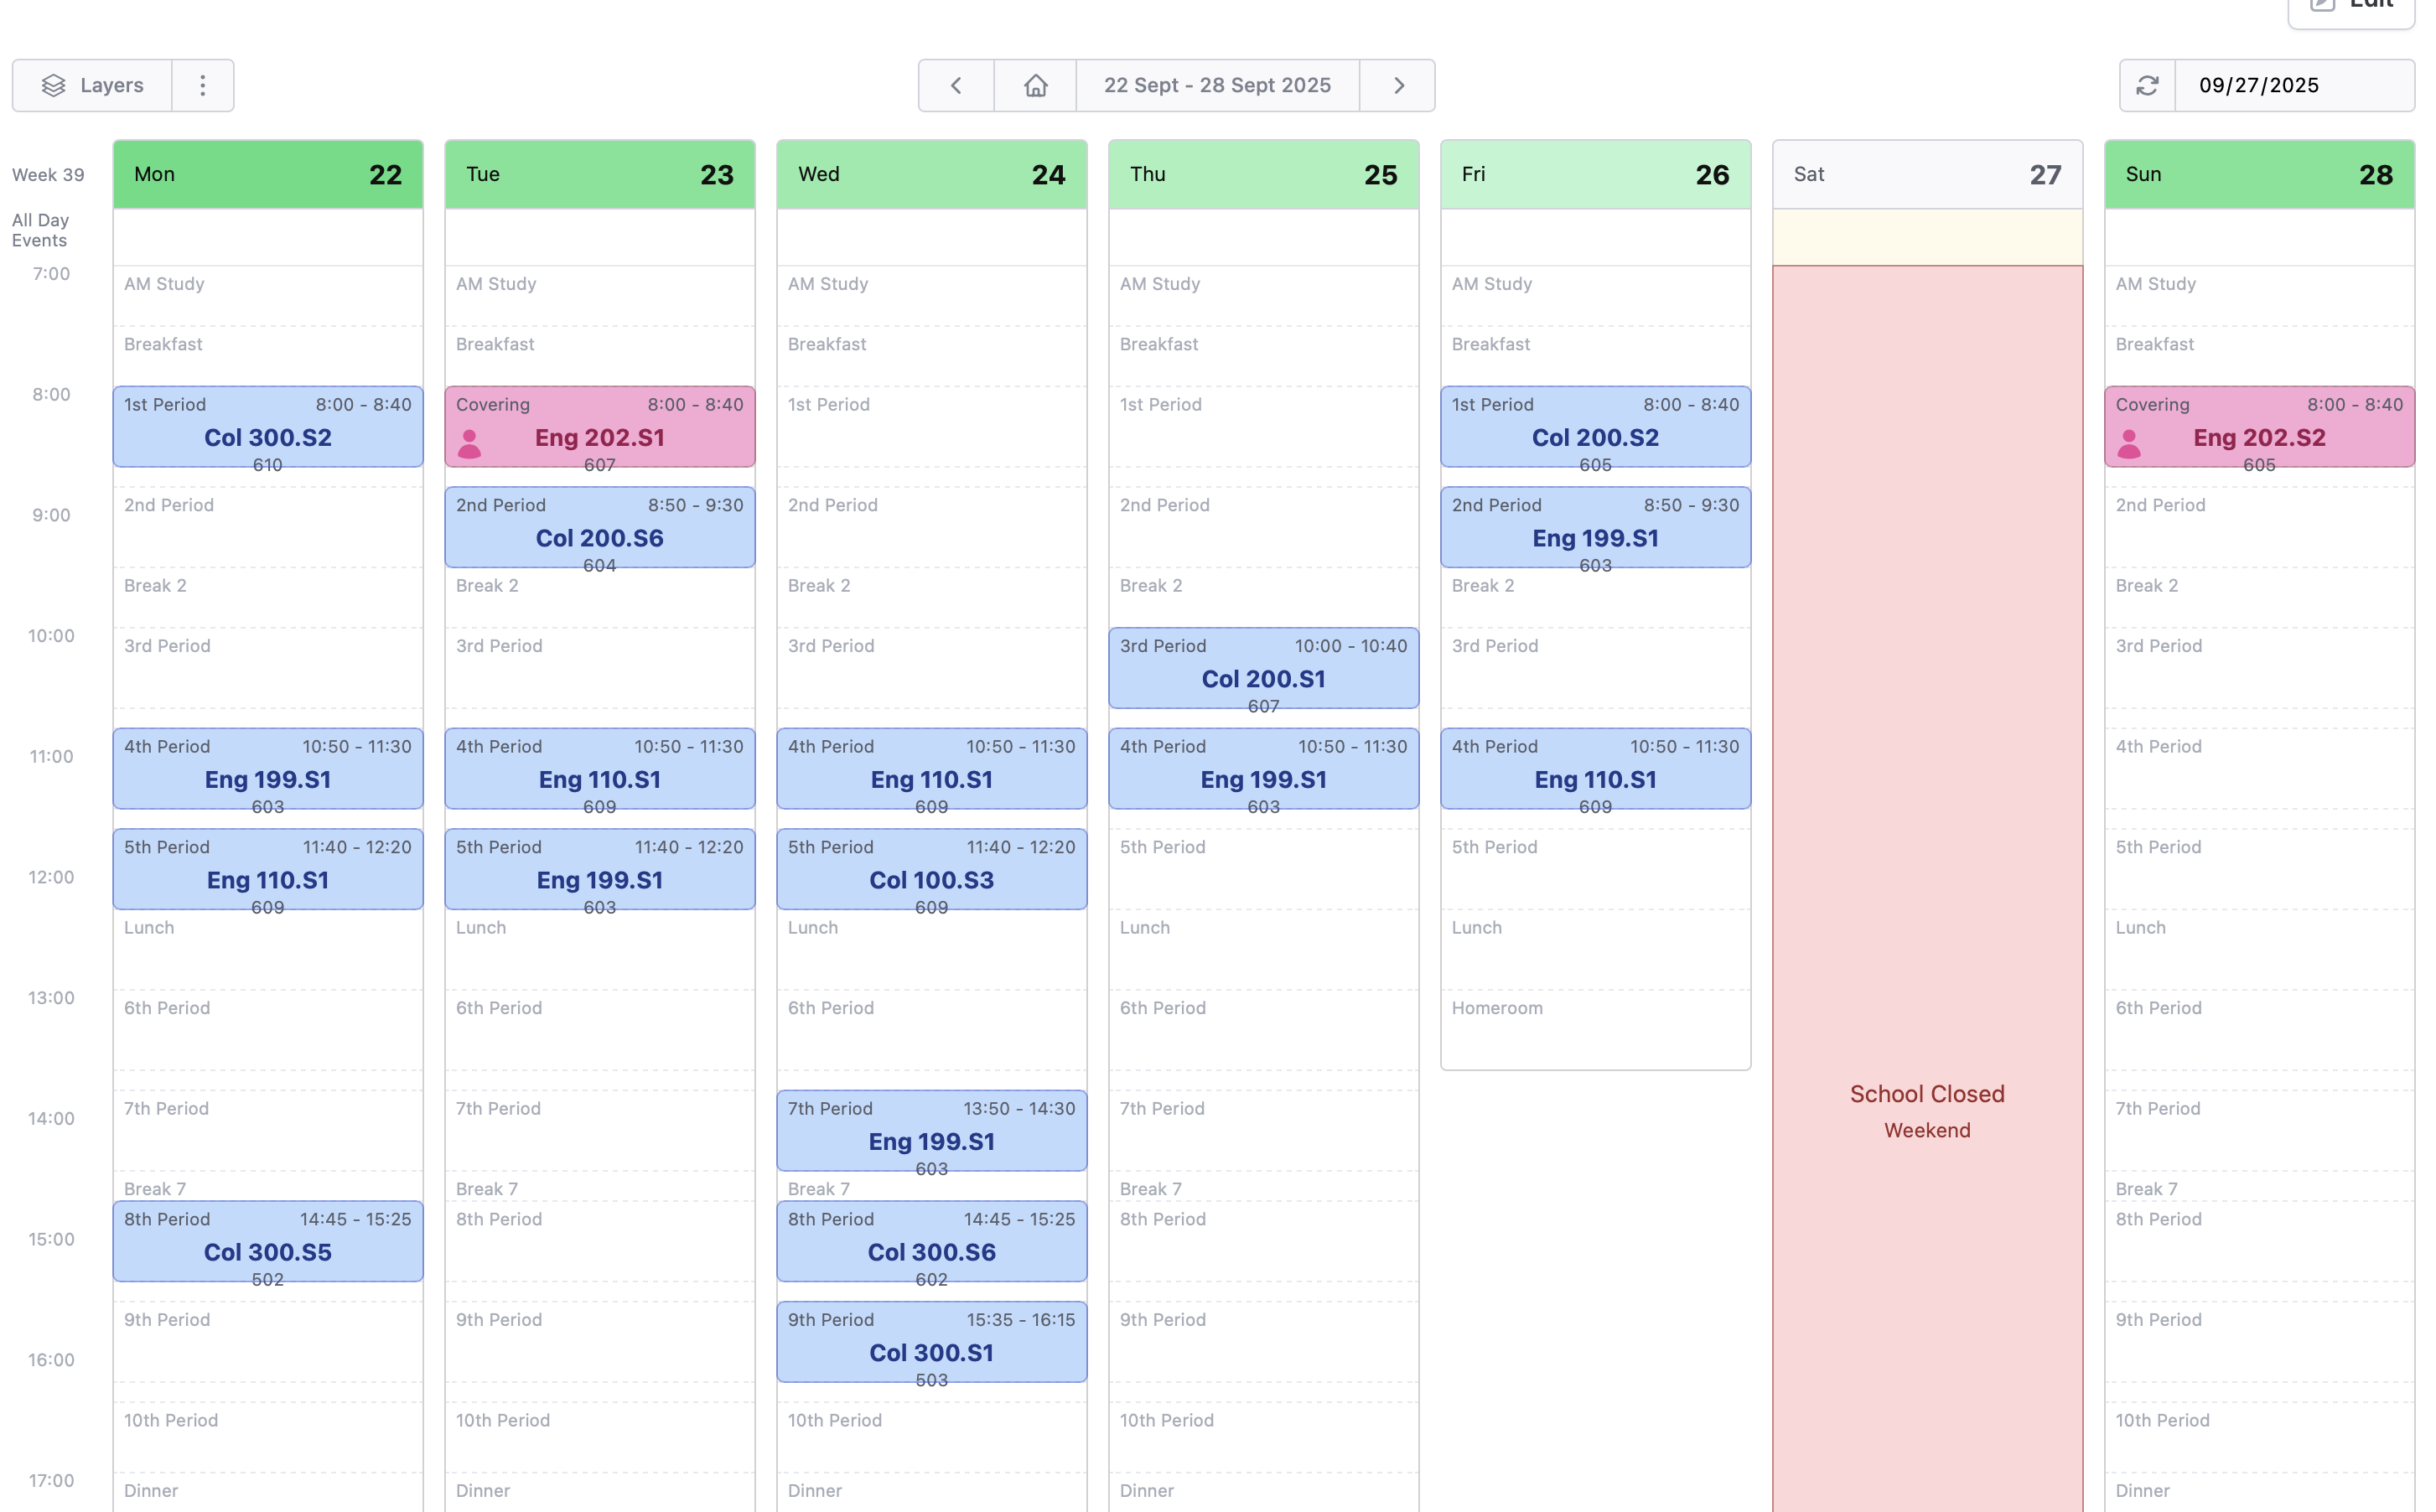Open the three-dot options menu
This screenshot has height=1512, width=2436.
pos(203,86)
